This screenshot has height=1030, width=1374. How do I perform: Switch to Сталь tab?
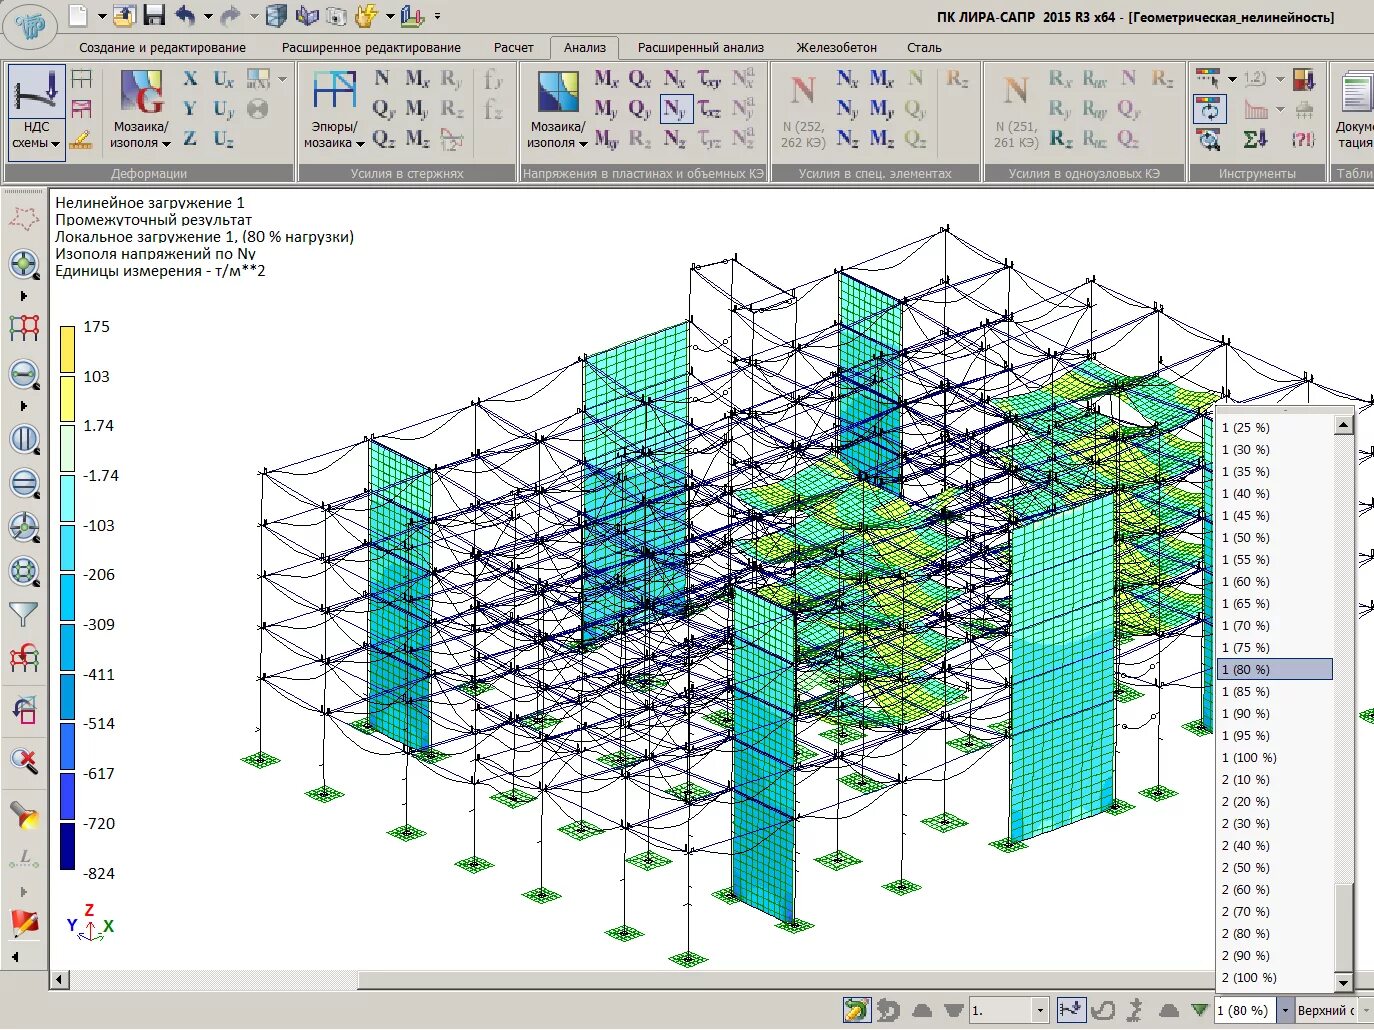[924, 47]
